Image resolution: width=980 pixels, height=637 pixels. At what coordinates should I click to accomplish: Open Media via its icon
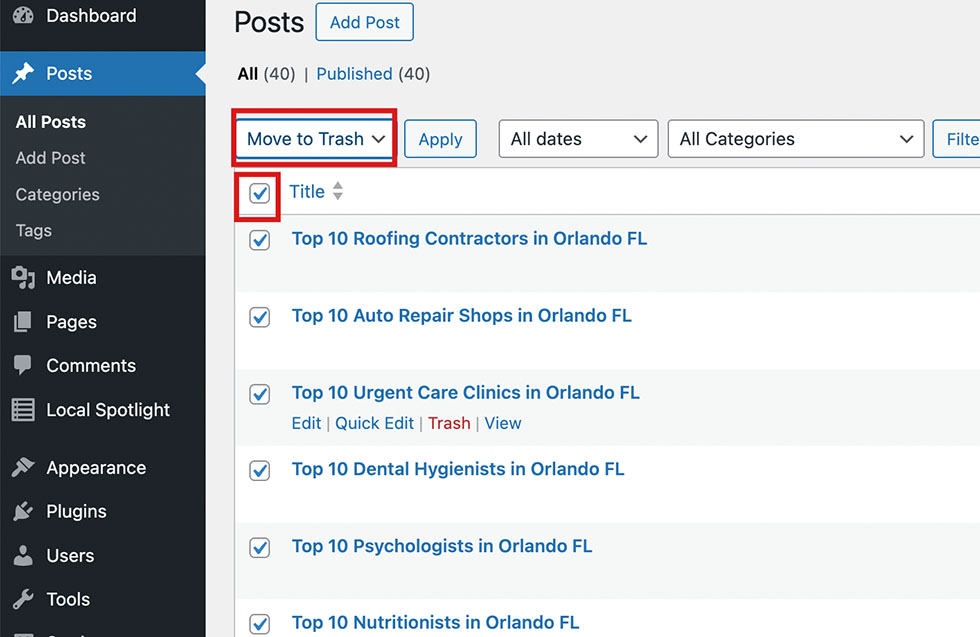pyautogui.click(x=23, y=278)
